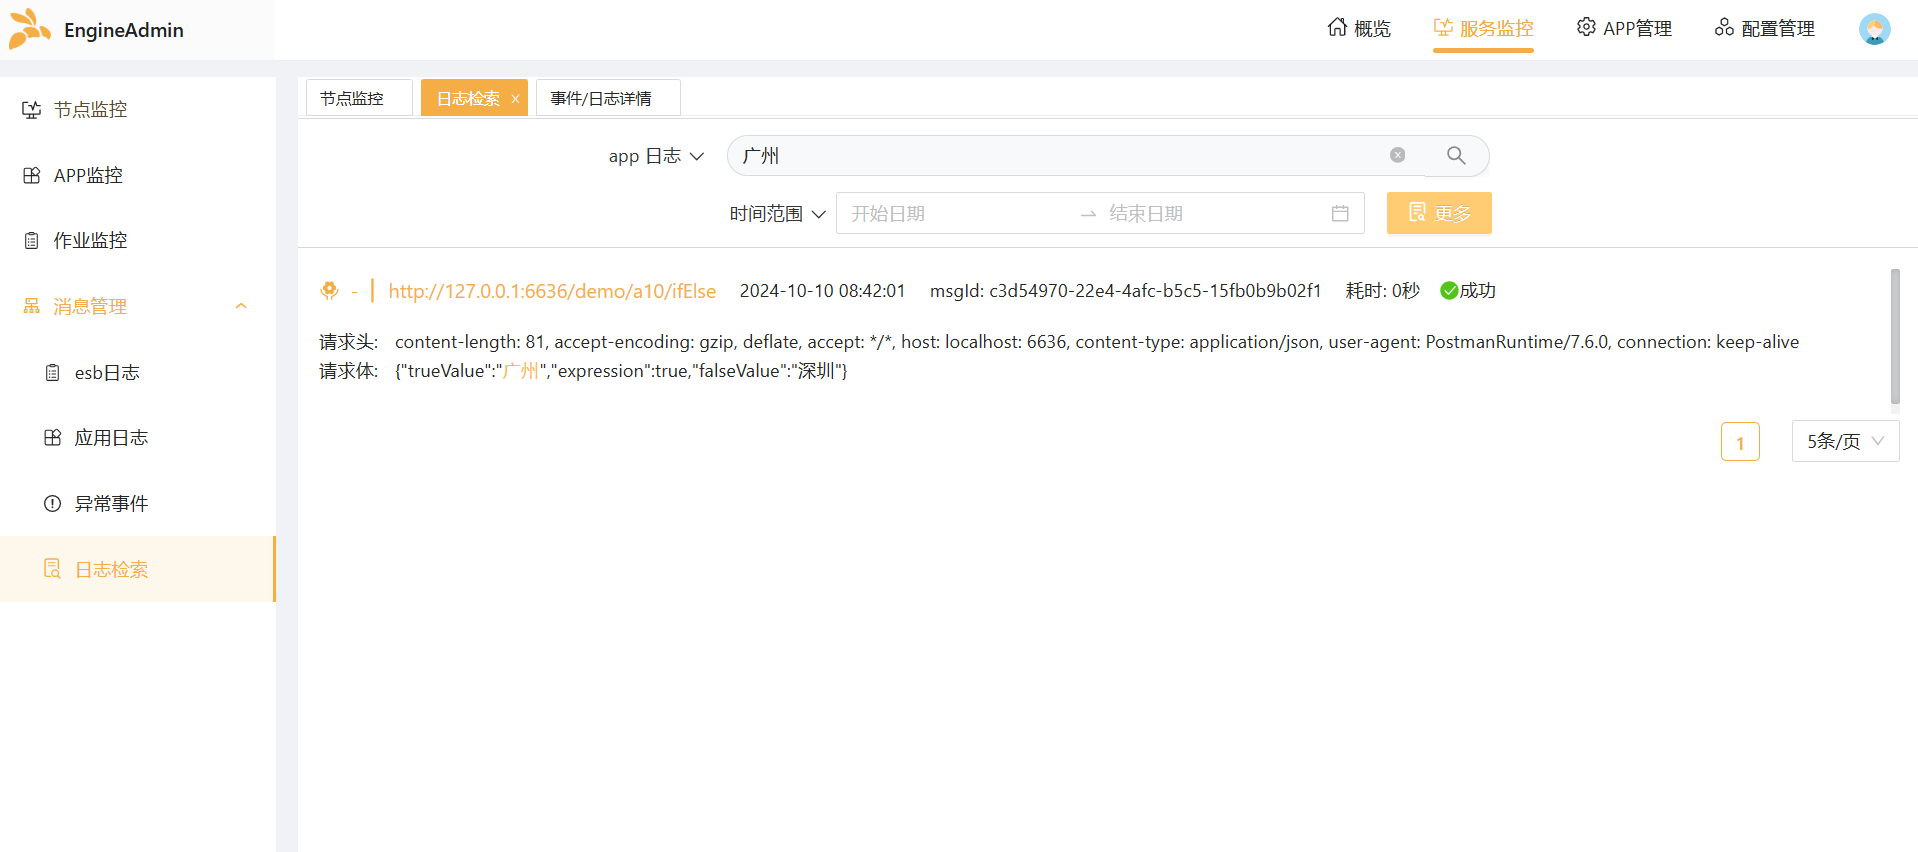Image resolution: width=1918 pixels, height=852 pixels.
Task: Open 配置管理 from top navigation
Action: pyautogui.click(x=1765, y=29)
